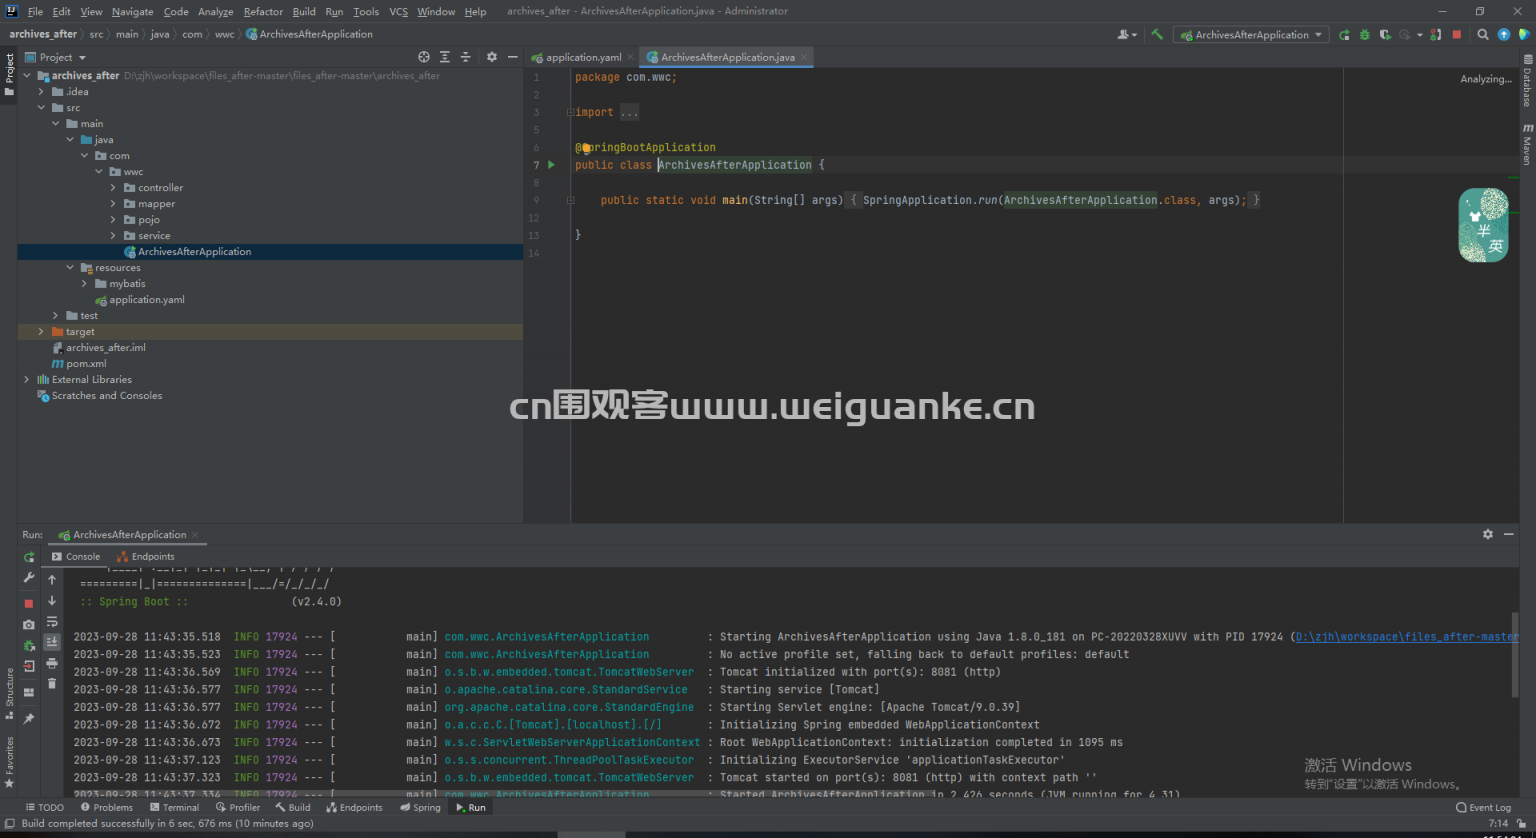Image resolution: width=1536 pixels, height=838 pixels.
Task: Open the run configurations dropdown
Action: point(1250,34)
